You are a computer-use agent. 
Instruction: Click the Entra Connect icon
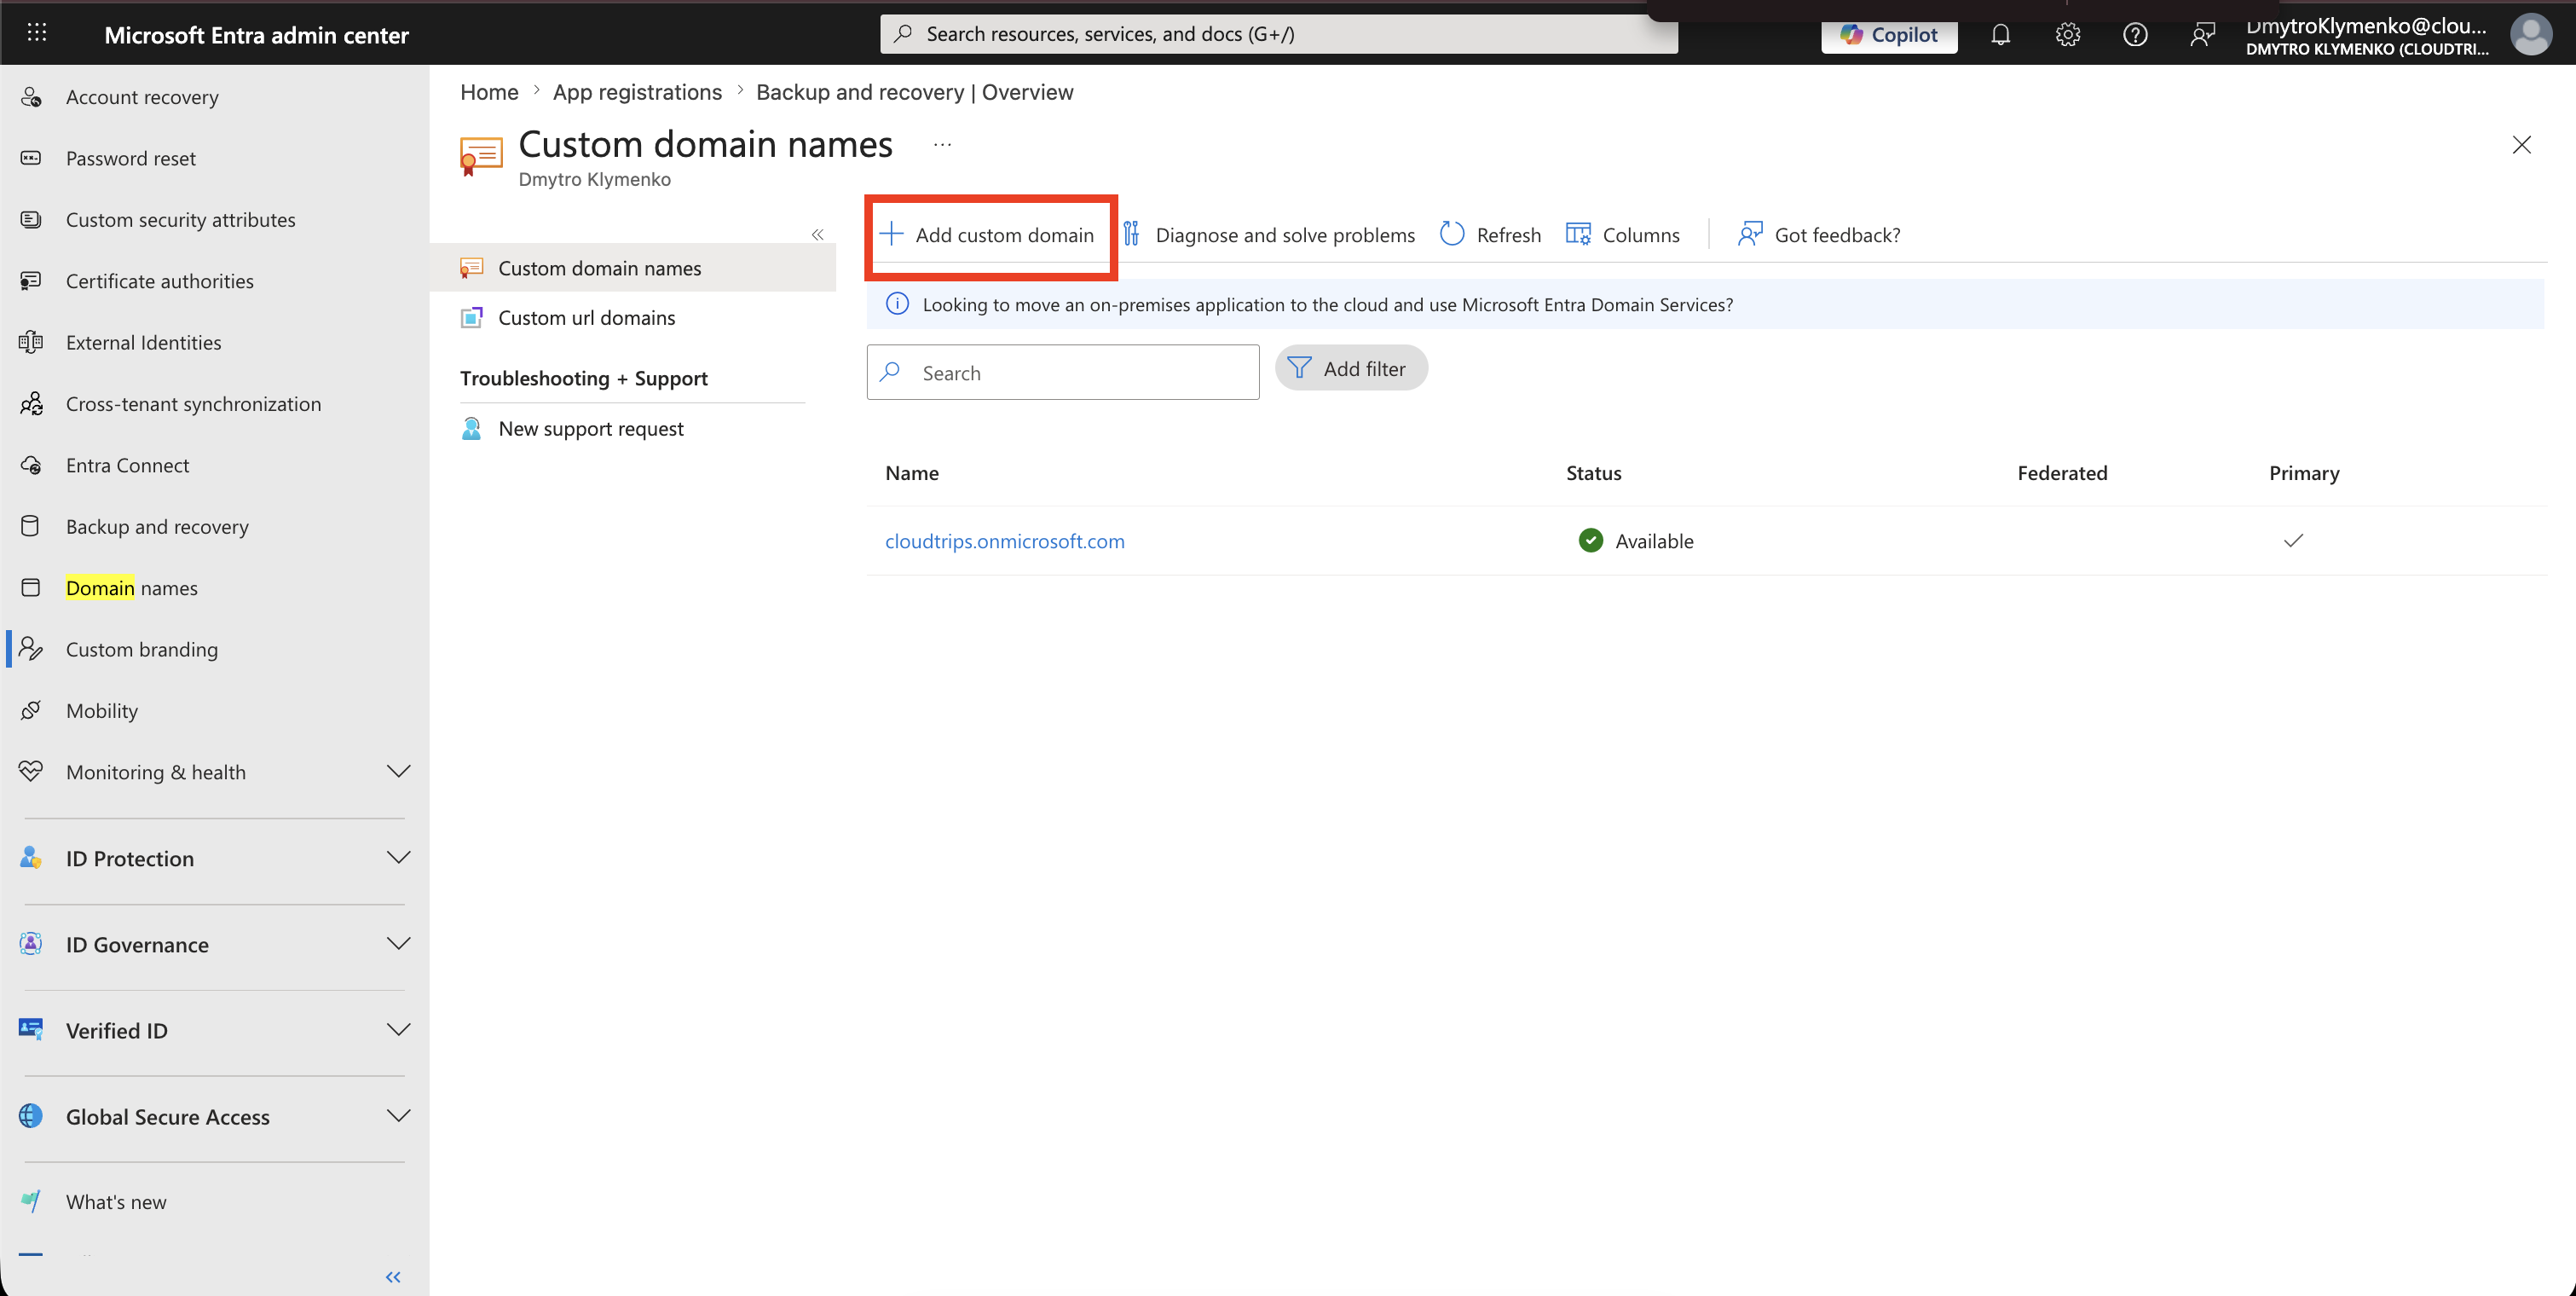point(31,465)
